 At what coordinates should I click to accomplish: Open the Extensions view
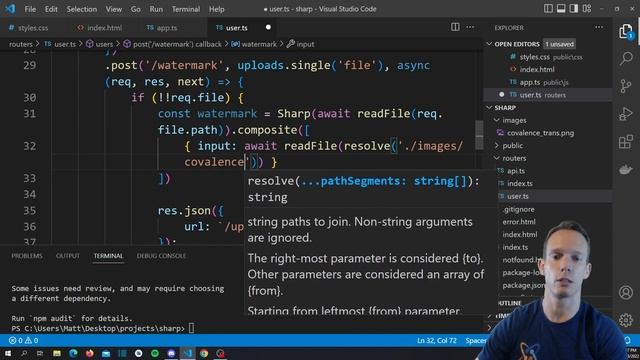[626, 142]
